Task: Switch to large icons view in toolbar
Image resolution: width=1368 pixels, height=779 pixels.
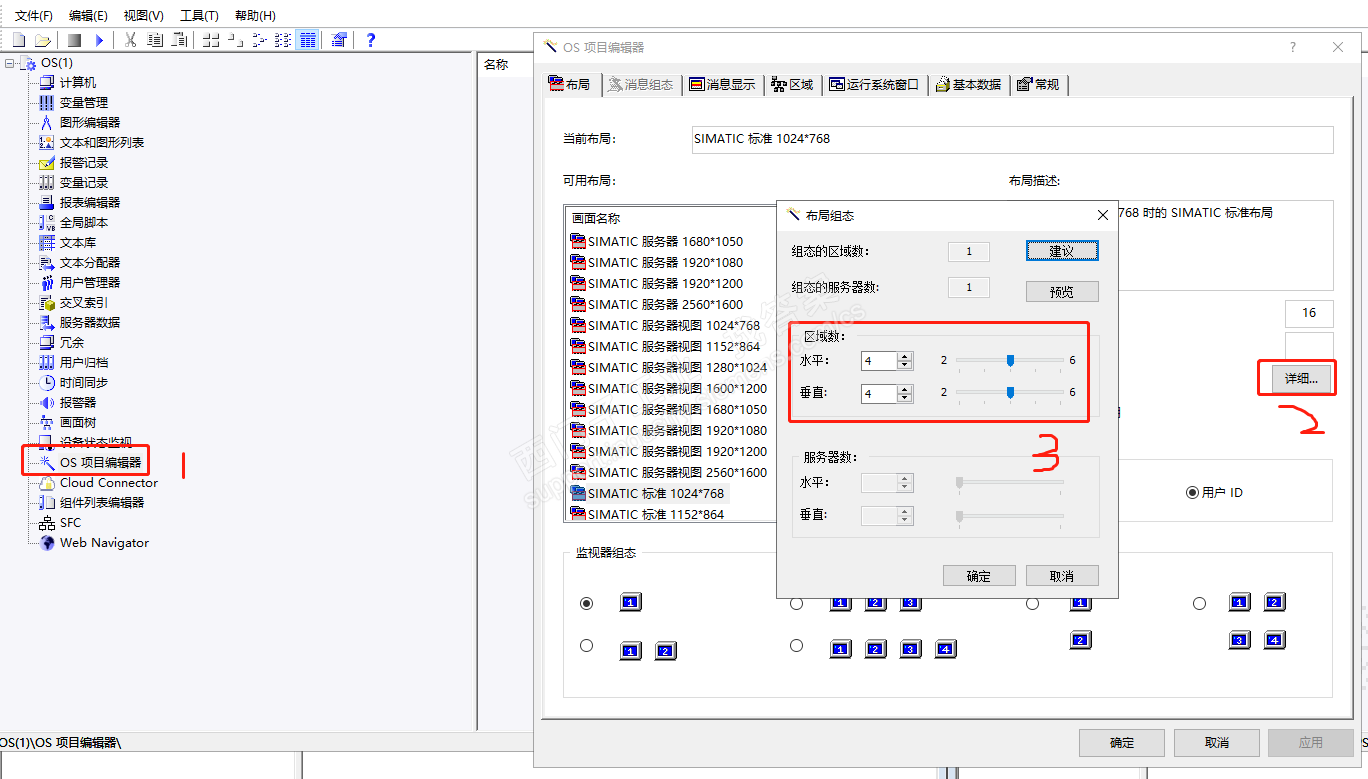Action: coord(211,40)
